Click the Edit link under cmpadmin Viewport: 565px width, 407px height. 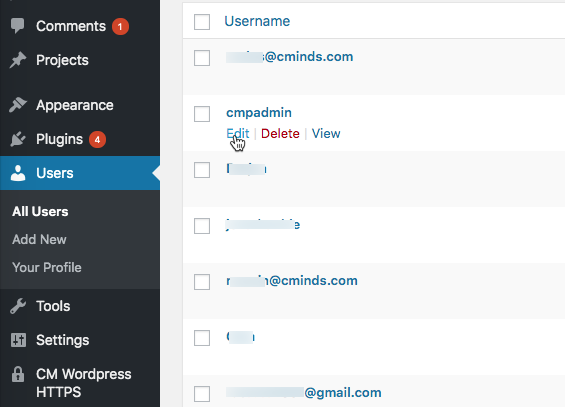(x=237, y=134)
